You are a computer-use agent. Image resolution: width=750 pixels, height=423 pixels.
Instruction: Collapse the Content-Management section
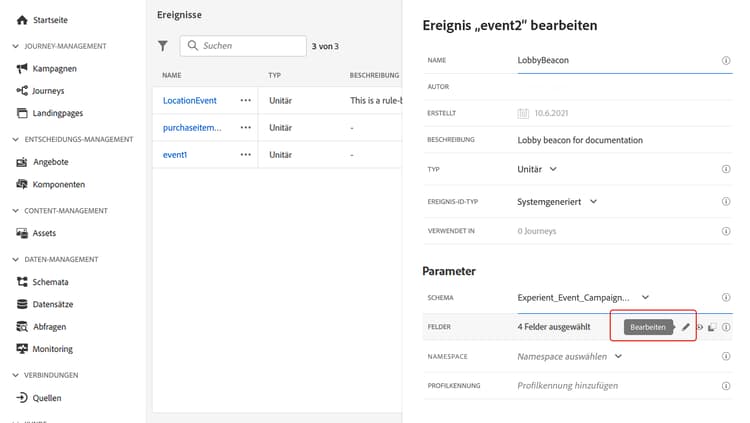coord(15,211)
